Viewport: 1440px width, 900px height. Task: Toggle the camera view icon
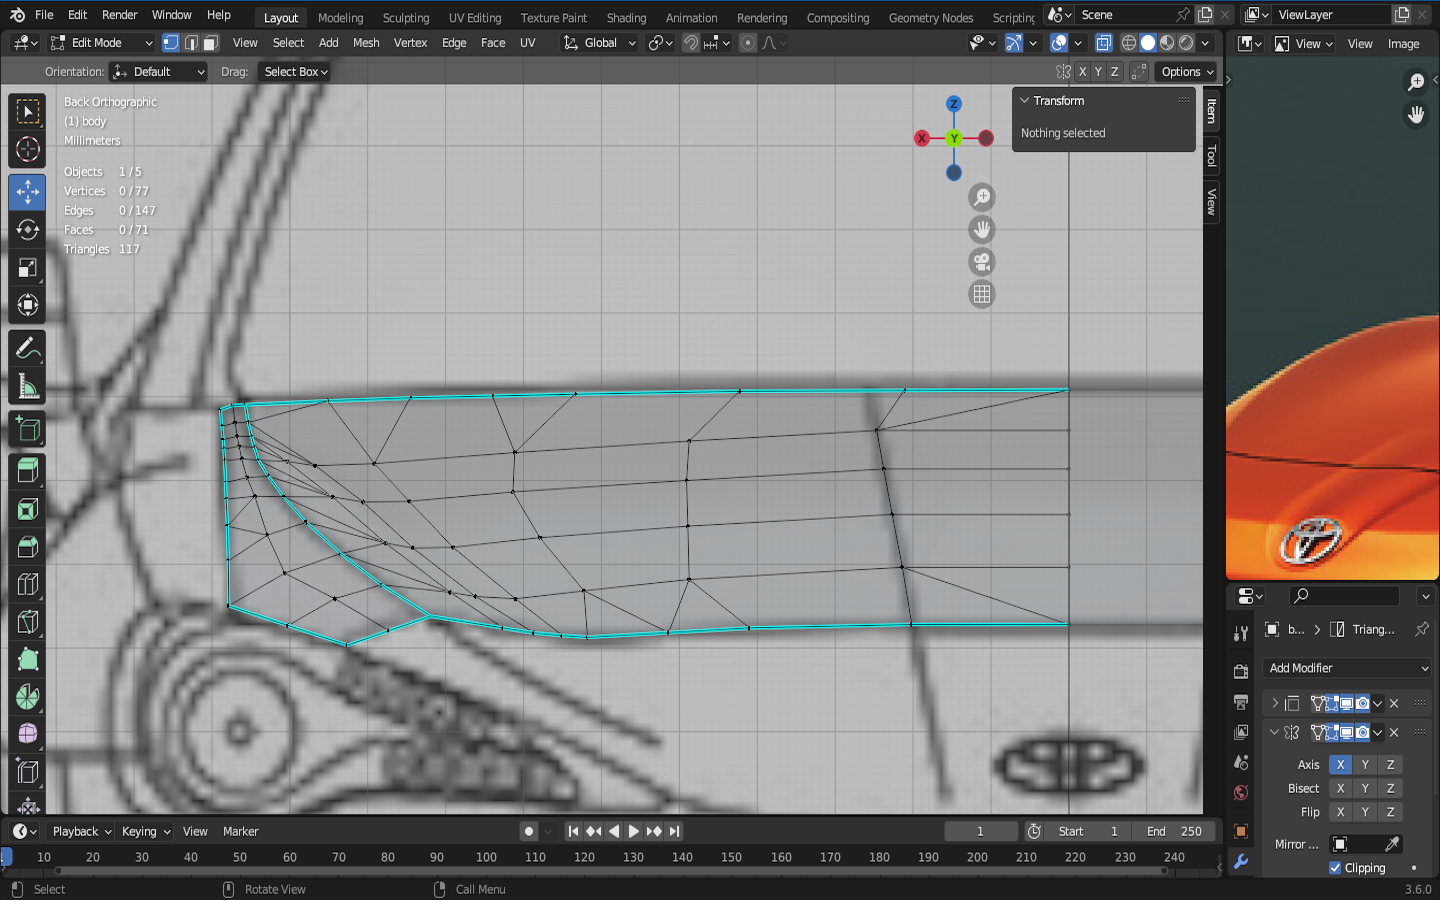[x=982, y=262]
